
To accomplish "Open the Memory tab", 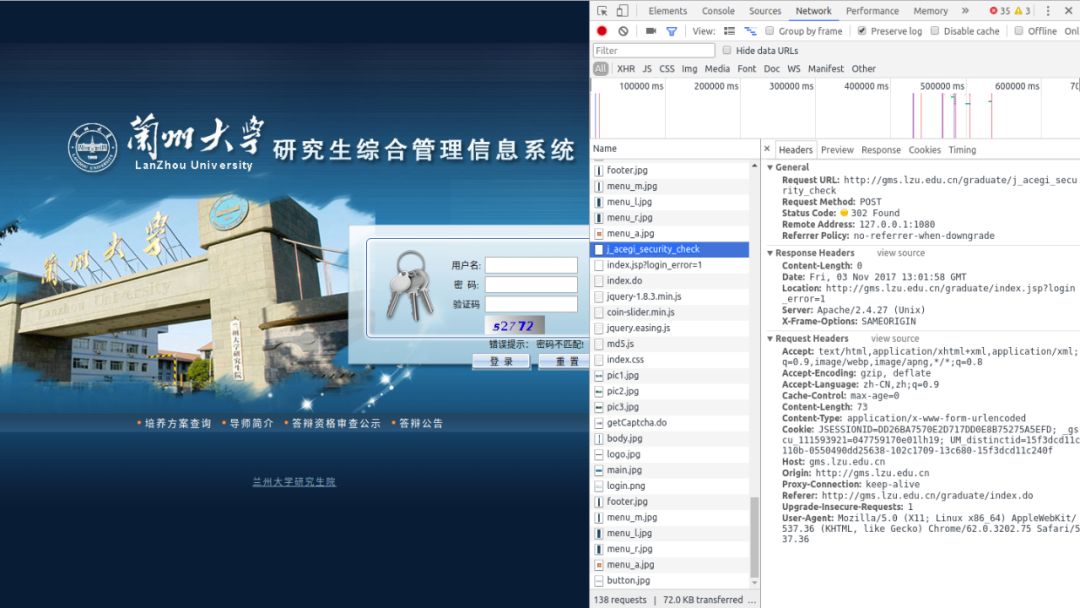I will pyautogui.click(x=931, y=11).
